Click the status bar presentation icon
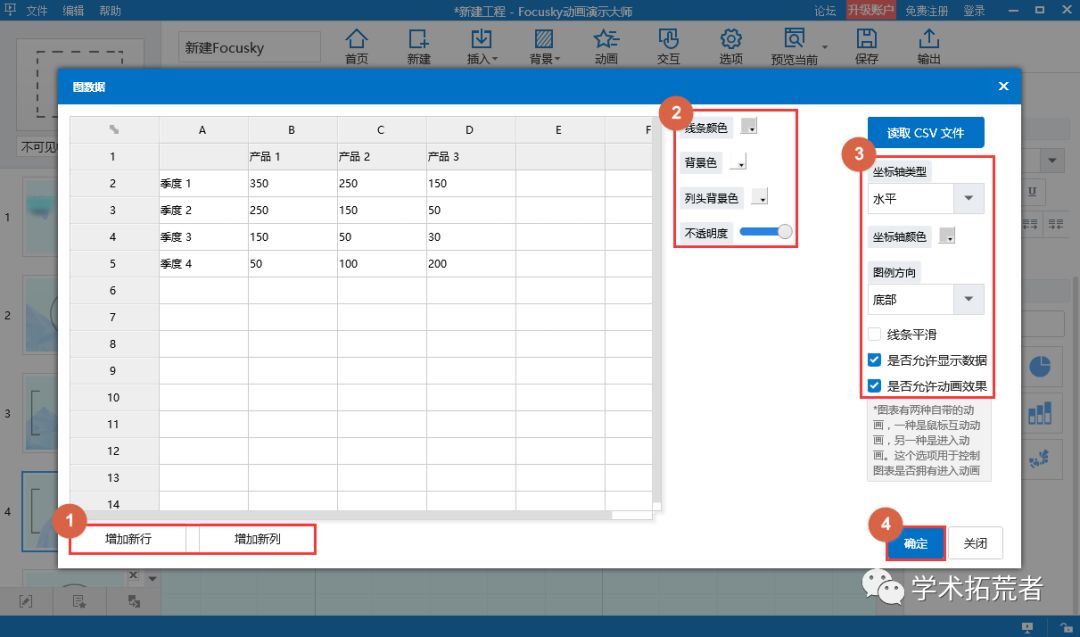This screenshot has height=637, width=1080. pyautogui.click(x=1028, y=627)
